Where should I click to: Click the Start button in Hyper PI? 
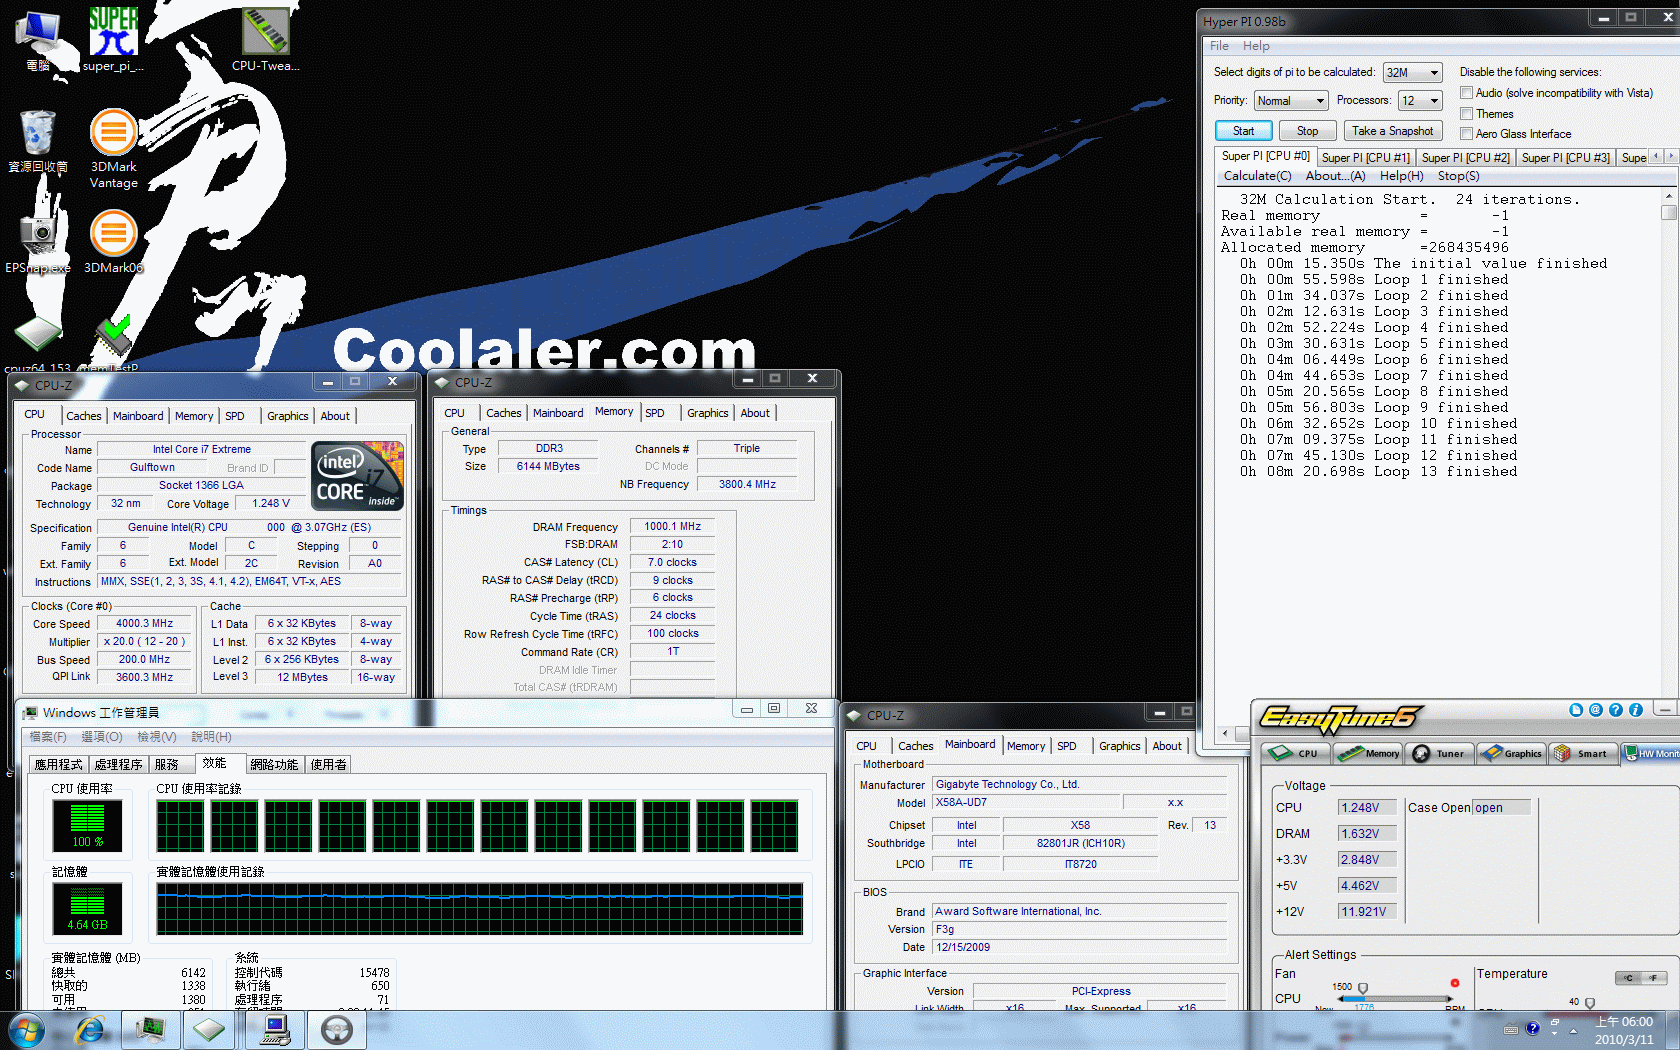coord(1243,131)
